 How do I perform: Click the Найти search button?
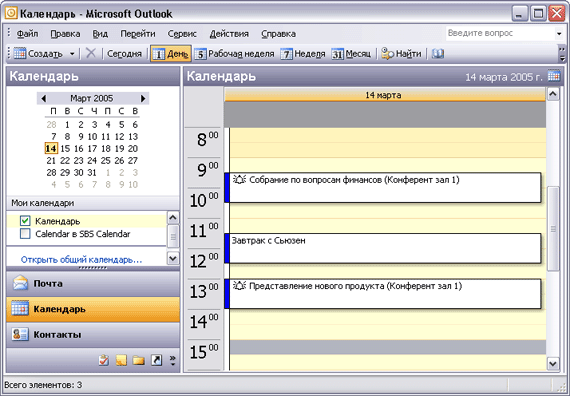click(401, 54)
